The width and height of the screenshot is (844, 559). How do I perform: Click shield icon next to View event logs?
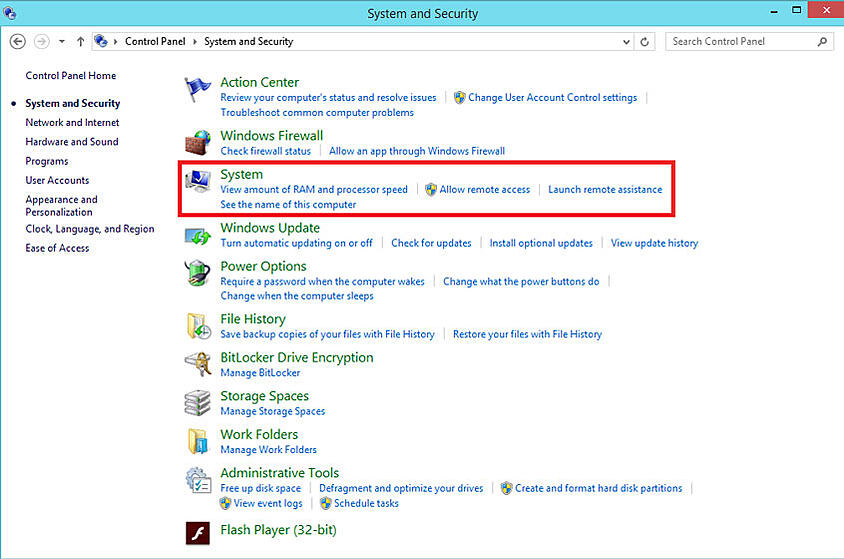click(226, 503)
